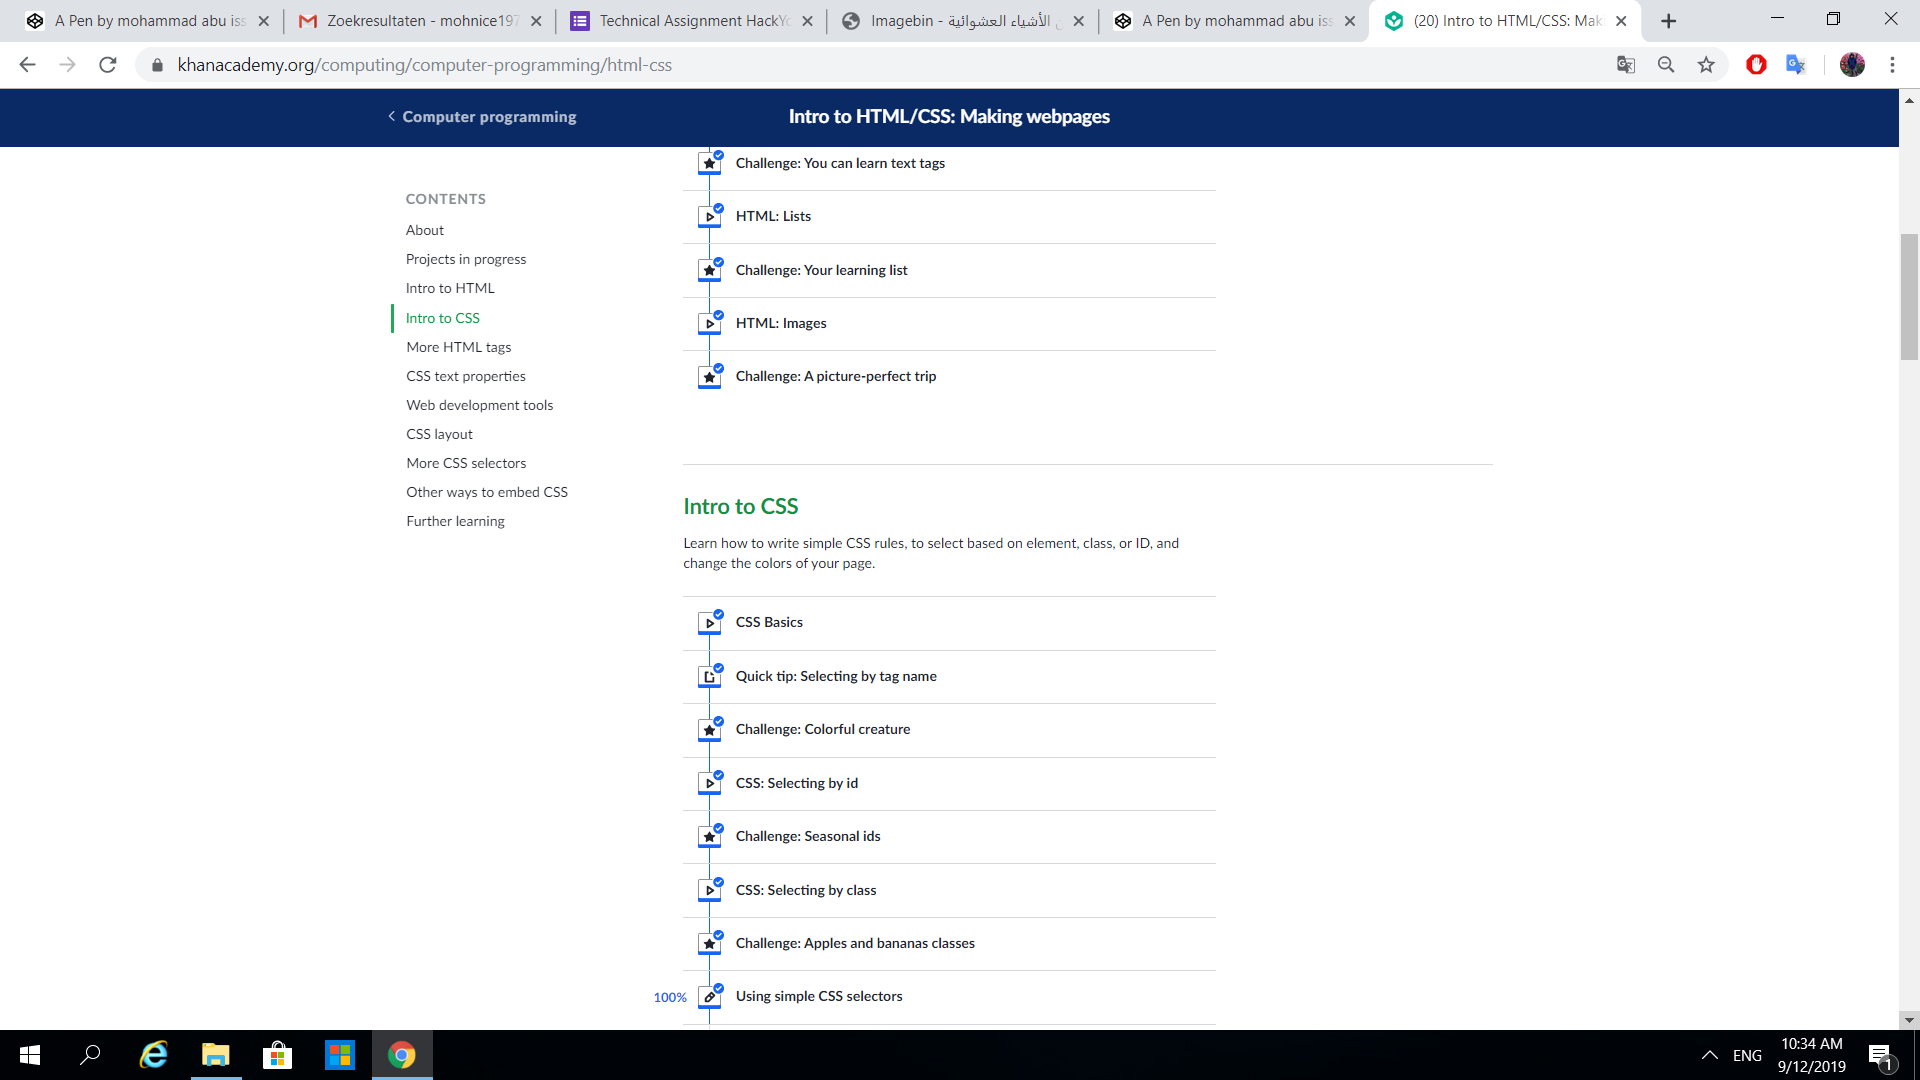This screenshot has height=1080, width=1920.
Task: Bookmark this page with the star icon
Action: click(1706, 65)
